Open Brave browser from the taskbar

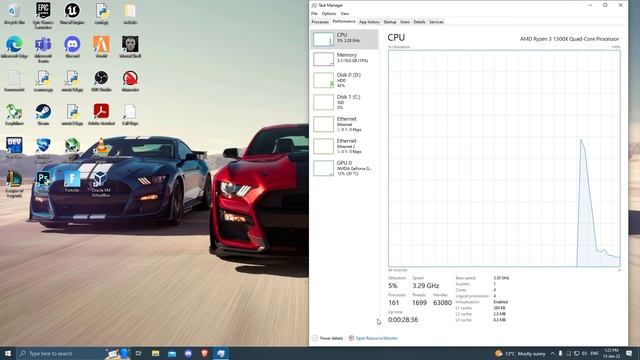tap(204, 353)
